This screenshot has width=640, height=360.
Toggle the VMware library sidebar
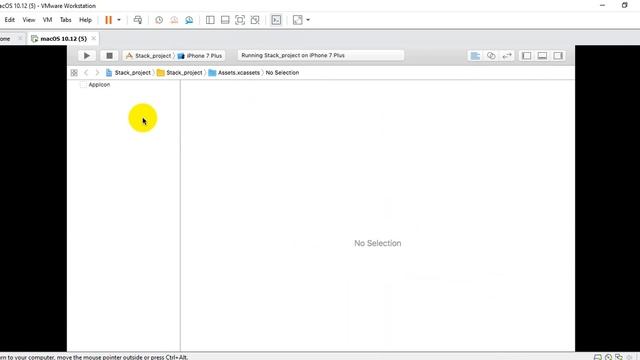pos(210,20)
